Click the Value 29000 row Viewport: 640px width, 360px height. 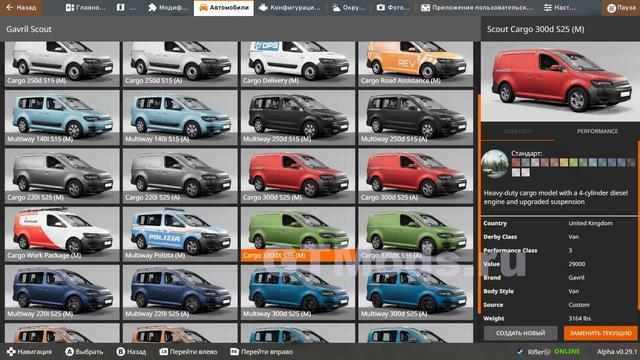(560, 264)
